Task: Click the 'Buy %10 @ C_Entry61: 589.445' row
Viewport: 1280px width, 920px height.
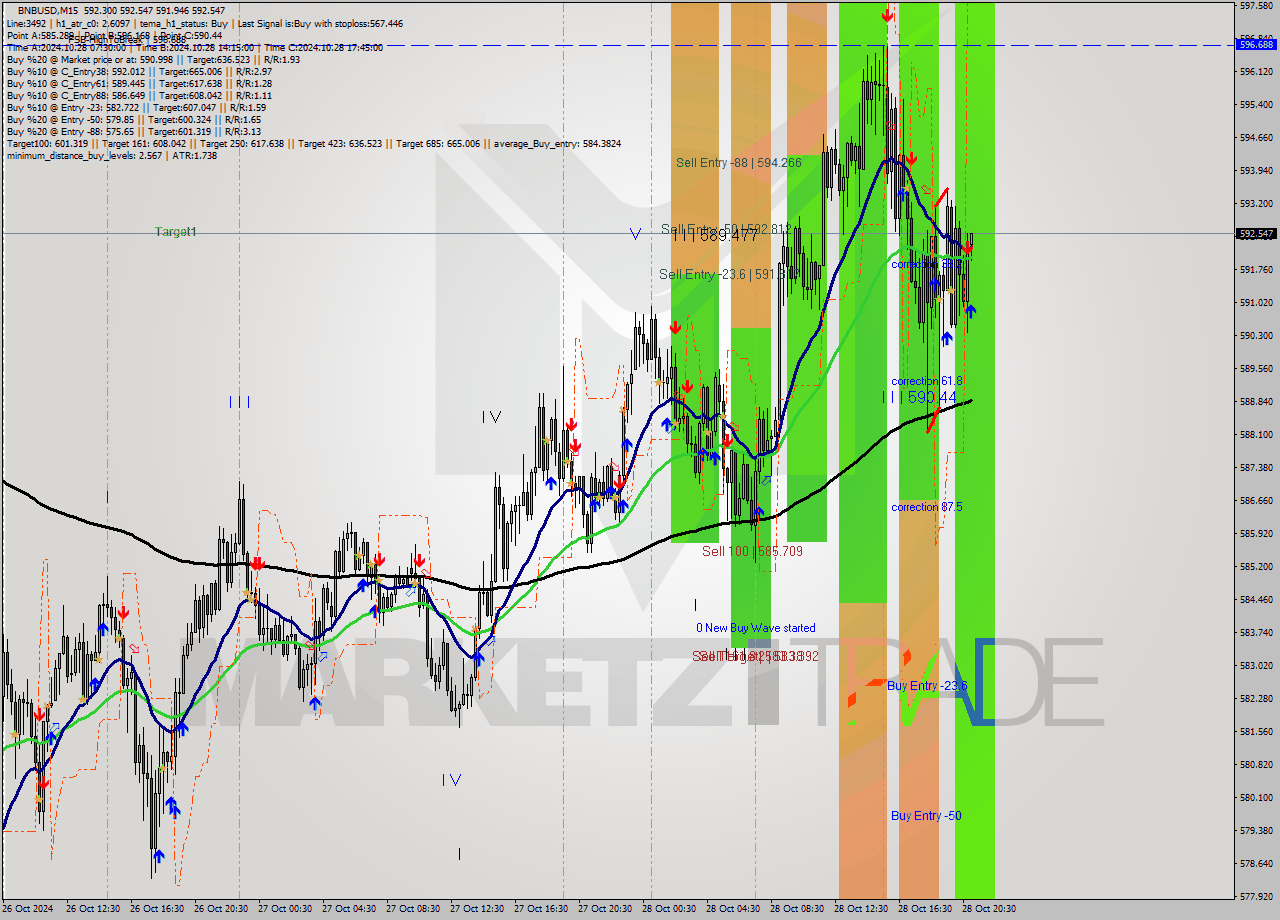Action: pos(139,83)
